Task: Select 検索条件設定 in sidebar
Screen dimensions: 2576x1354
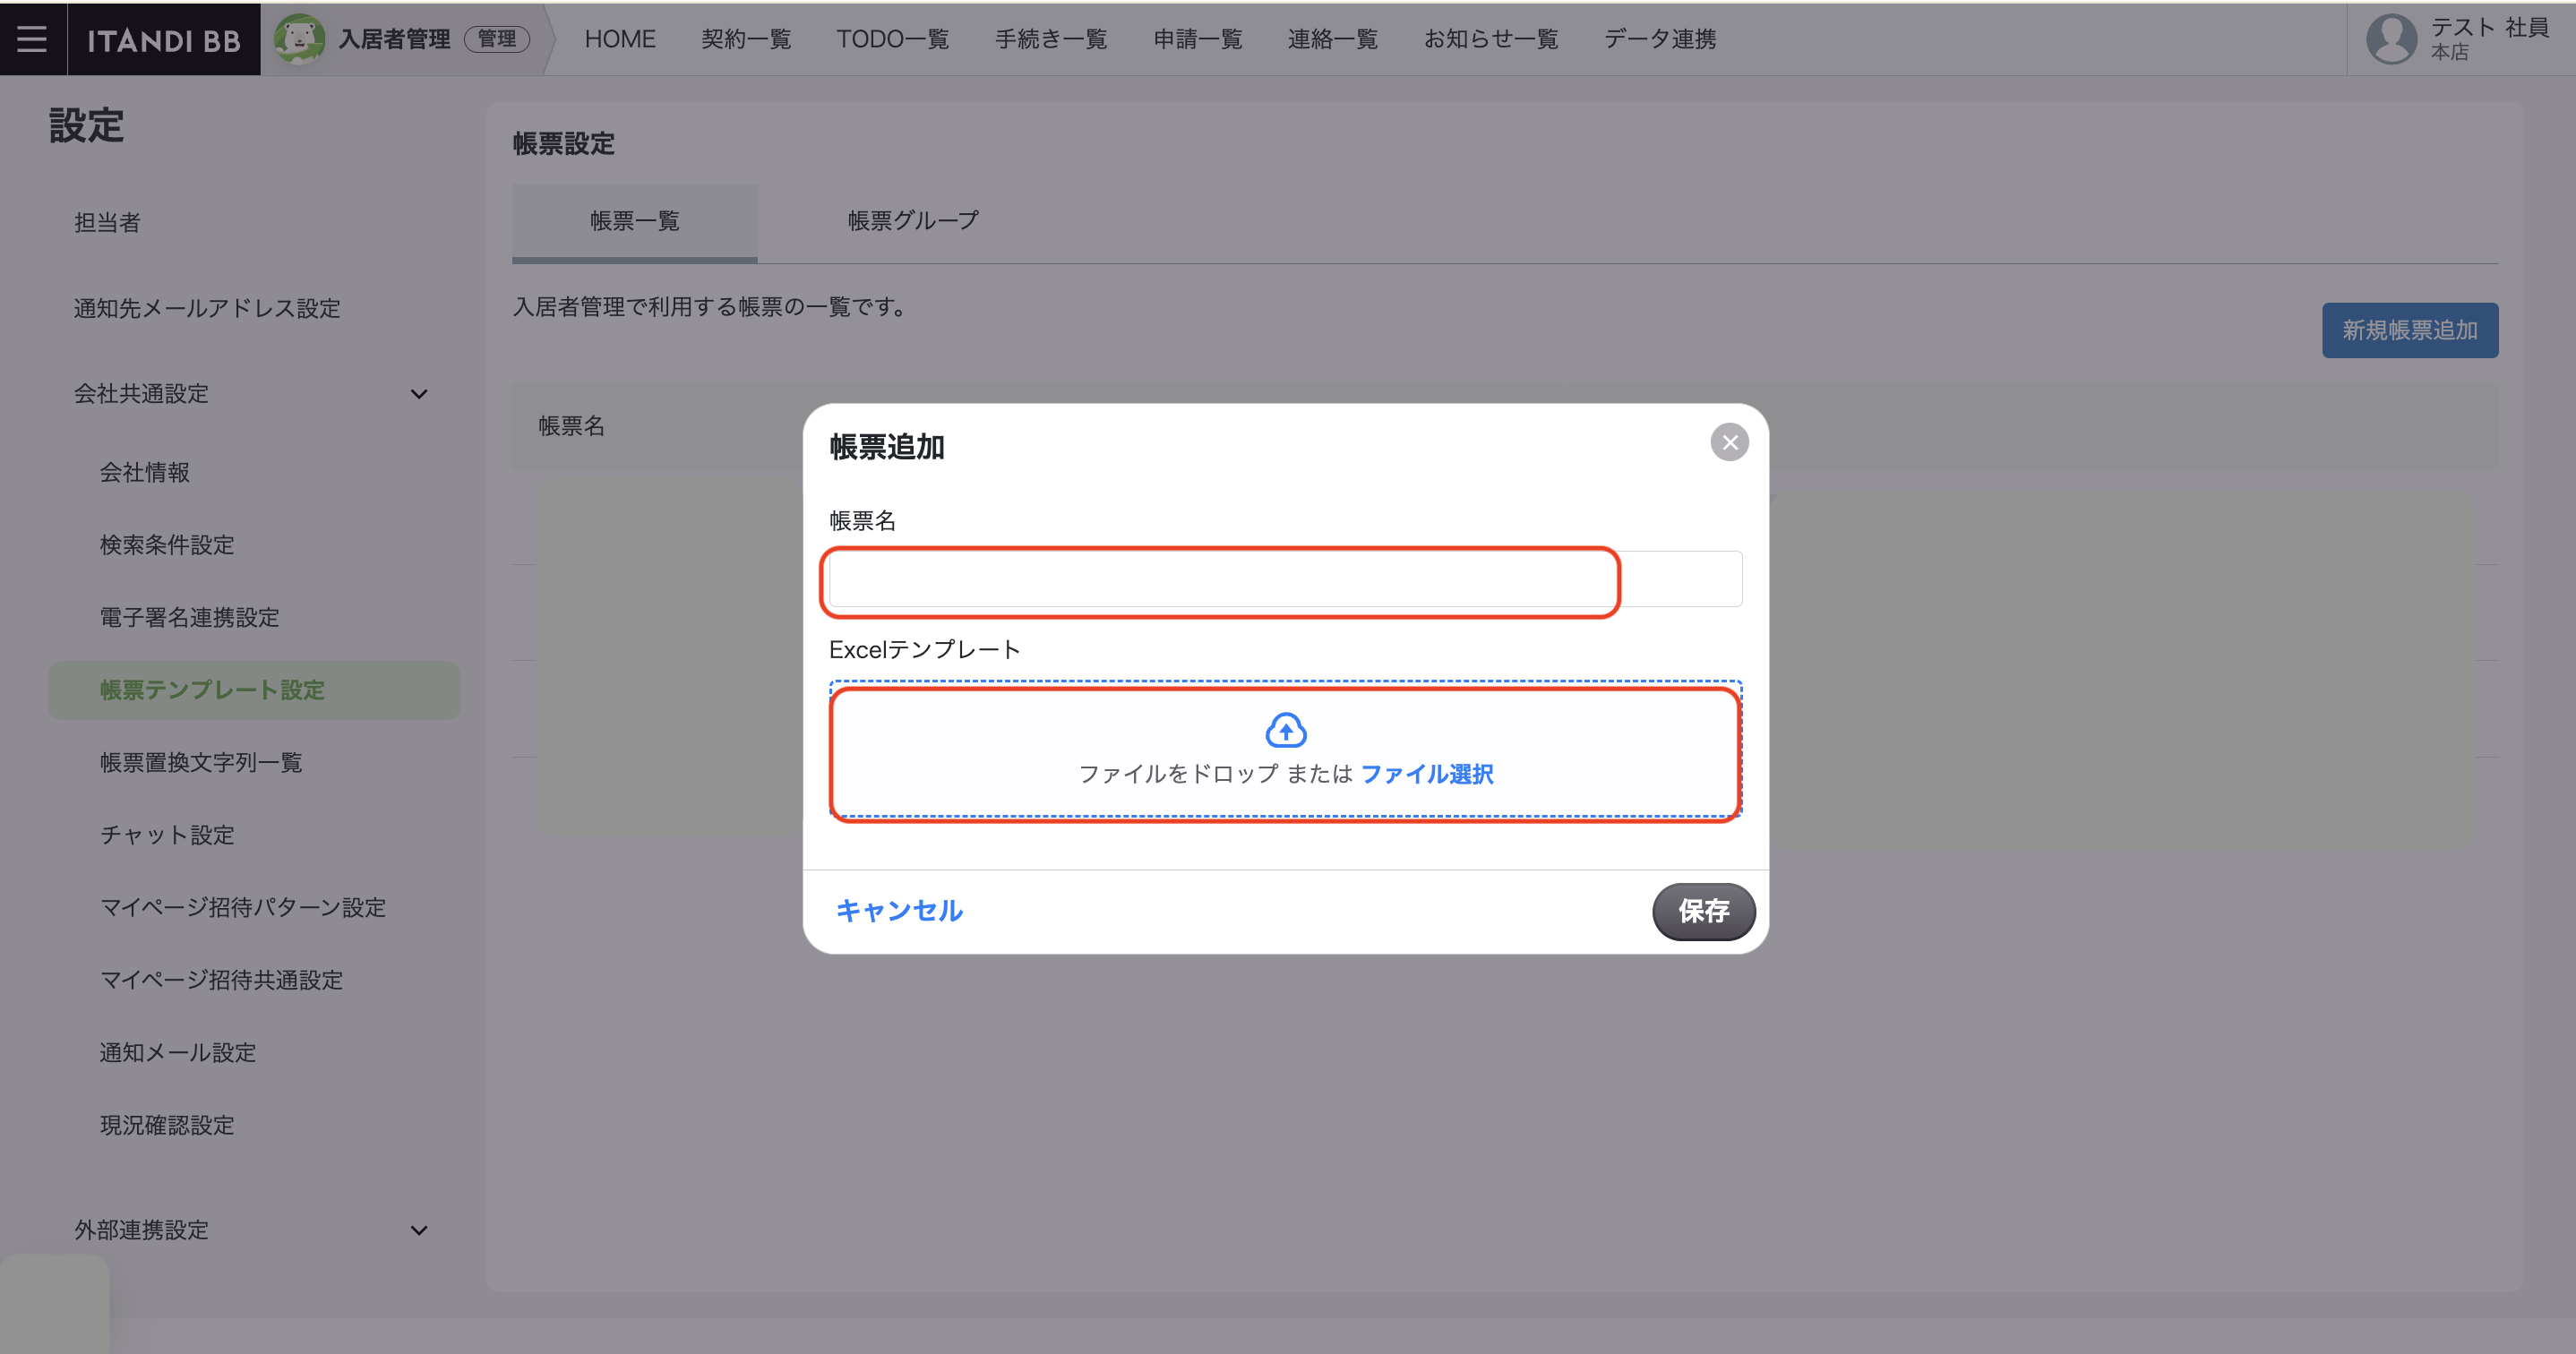Action: [x=167, y=545]
